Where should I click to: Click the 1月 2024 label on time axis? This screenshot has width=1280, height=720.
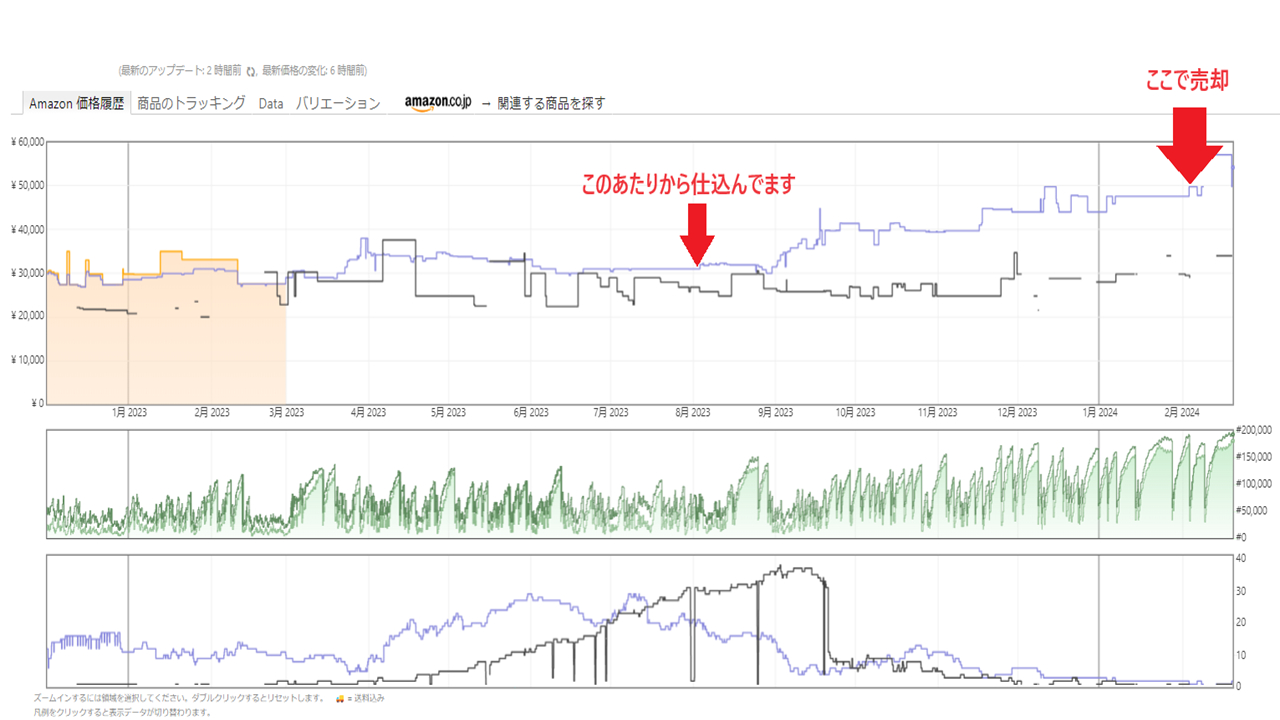[x=1098, y=412]
